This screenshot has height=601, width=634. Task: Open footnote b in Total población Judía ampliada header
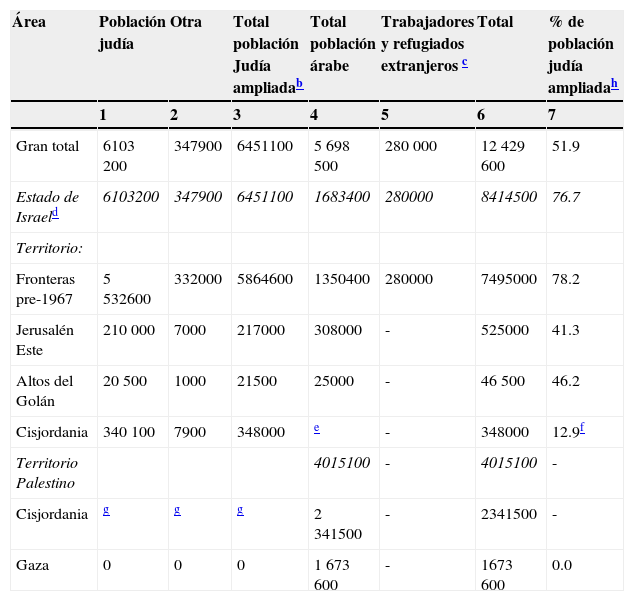point(299,86)
